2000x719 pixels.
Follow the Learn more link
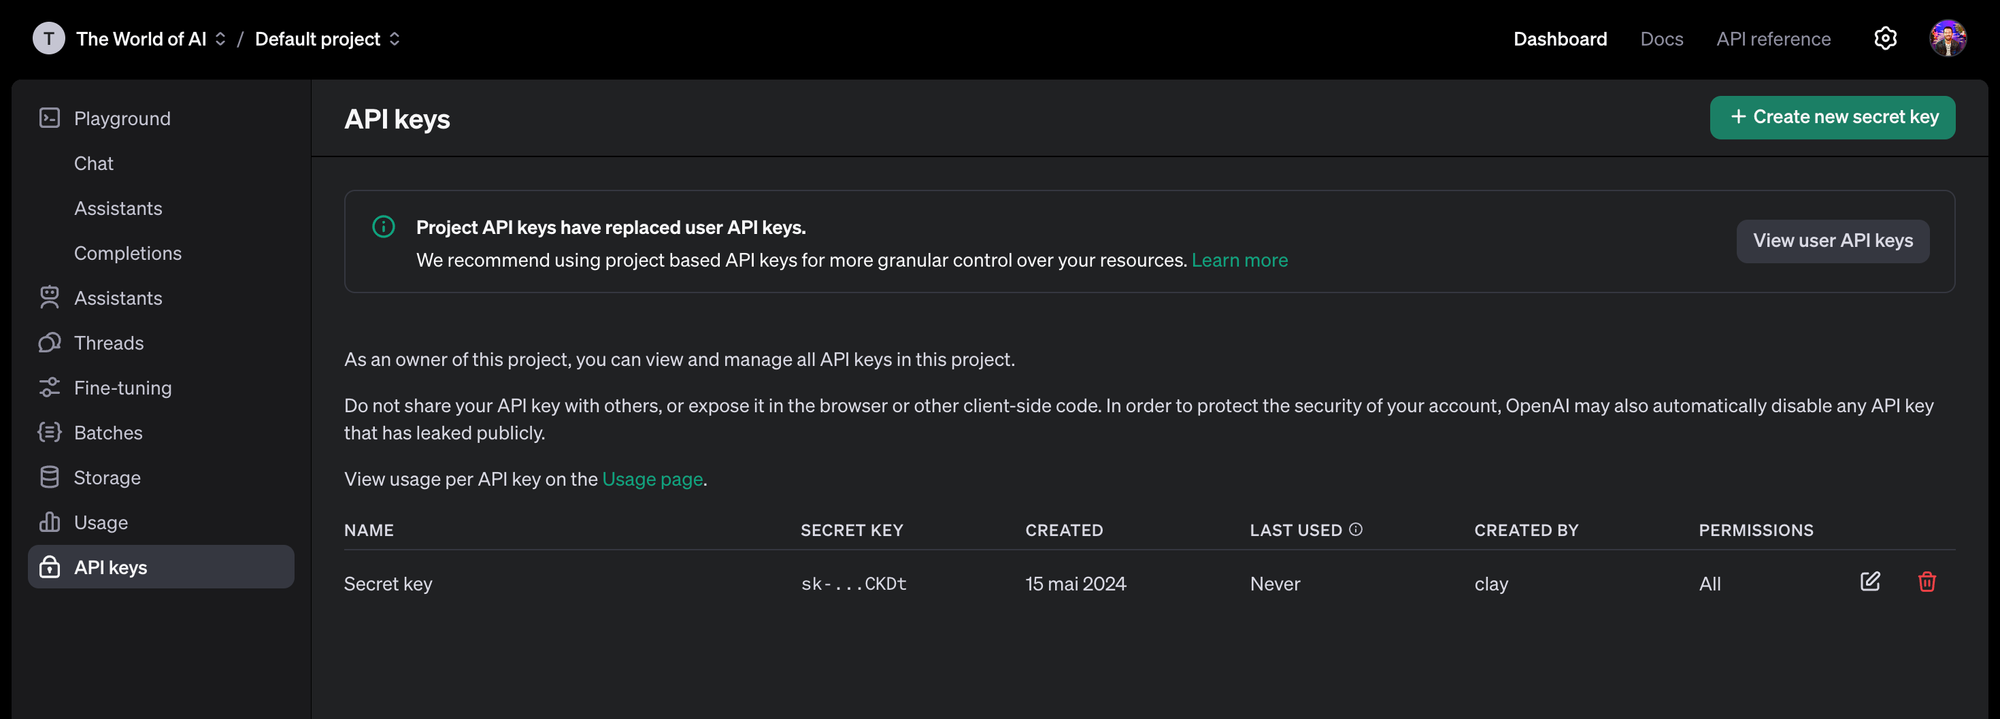click(1239, 260)
